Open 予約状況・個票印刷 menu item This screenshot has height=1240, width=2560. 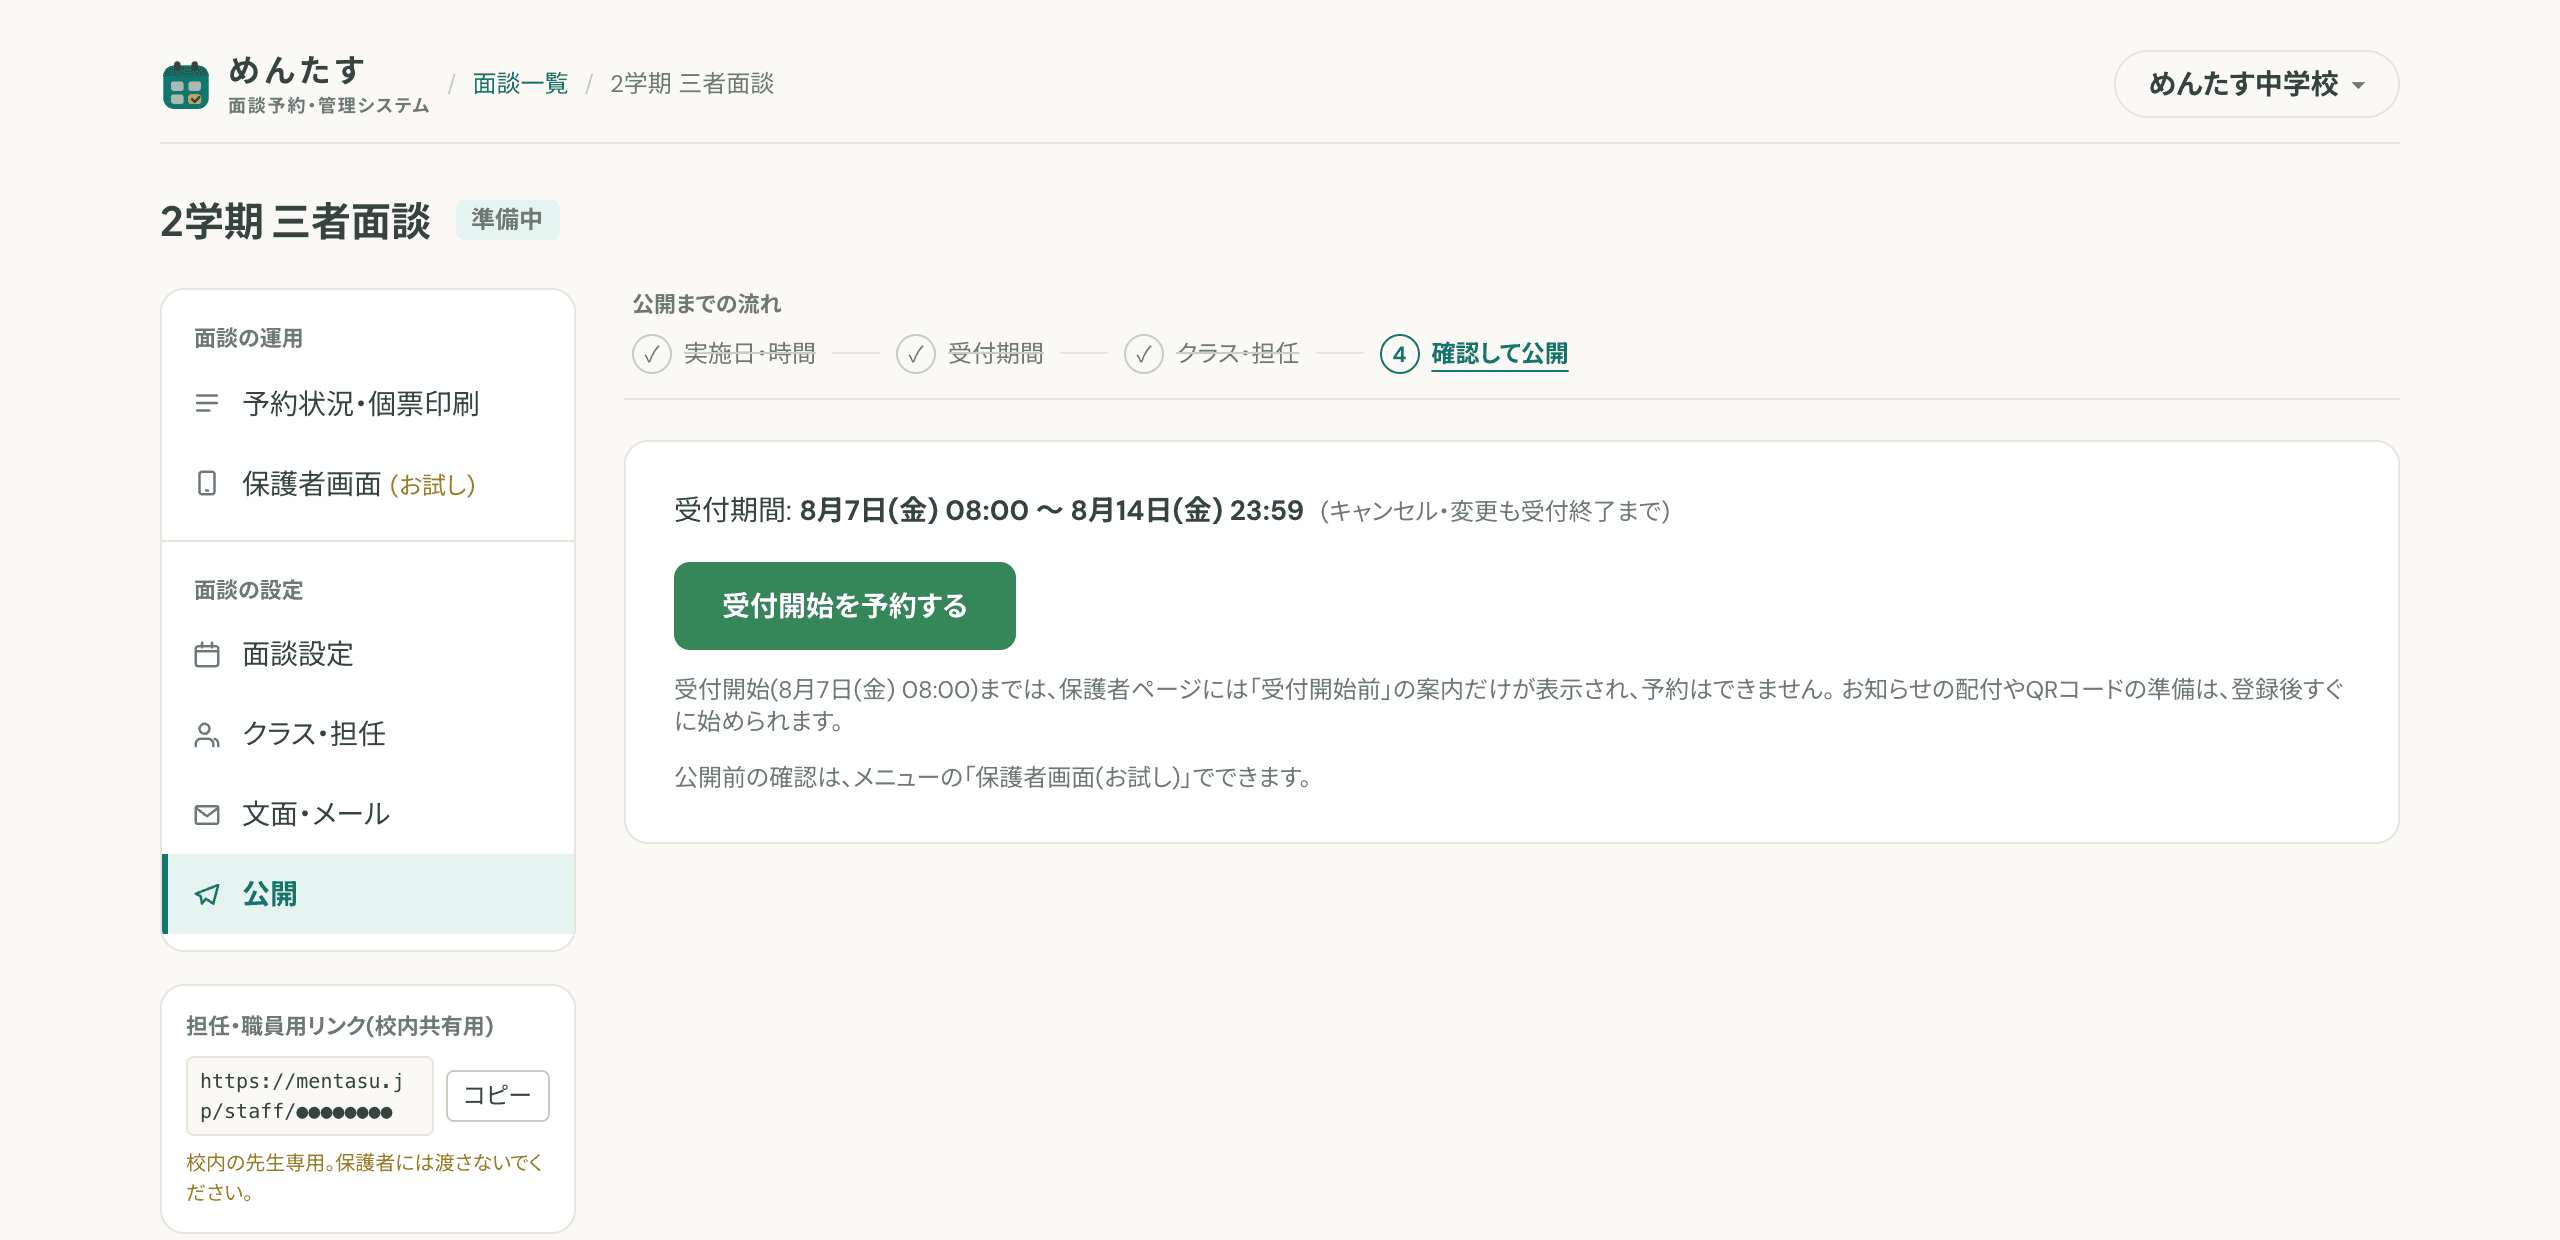coord(368,403)
